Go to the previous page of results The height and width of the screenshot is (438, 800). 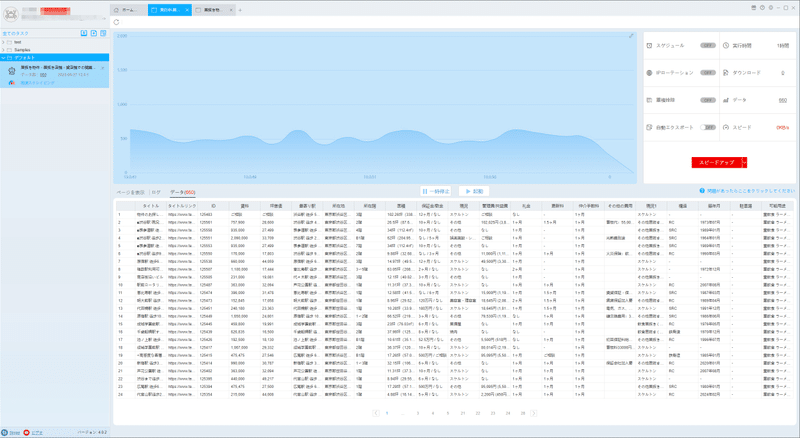[376, 413]
